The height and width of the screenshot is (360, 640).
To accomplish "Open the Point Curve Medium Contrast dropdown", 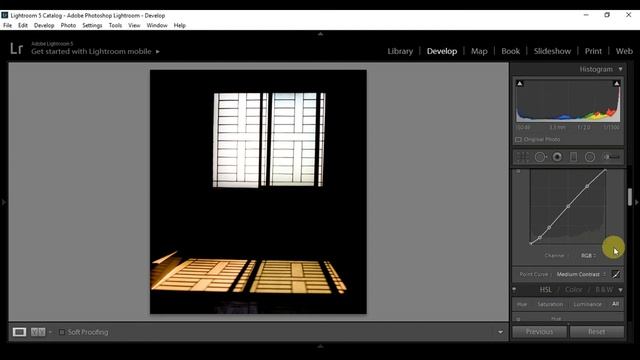I will click(x=581, y=274).
